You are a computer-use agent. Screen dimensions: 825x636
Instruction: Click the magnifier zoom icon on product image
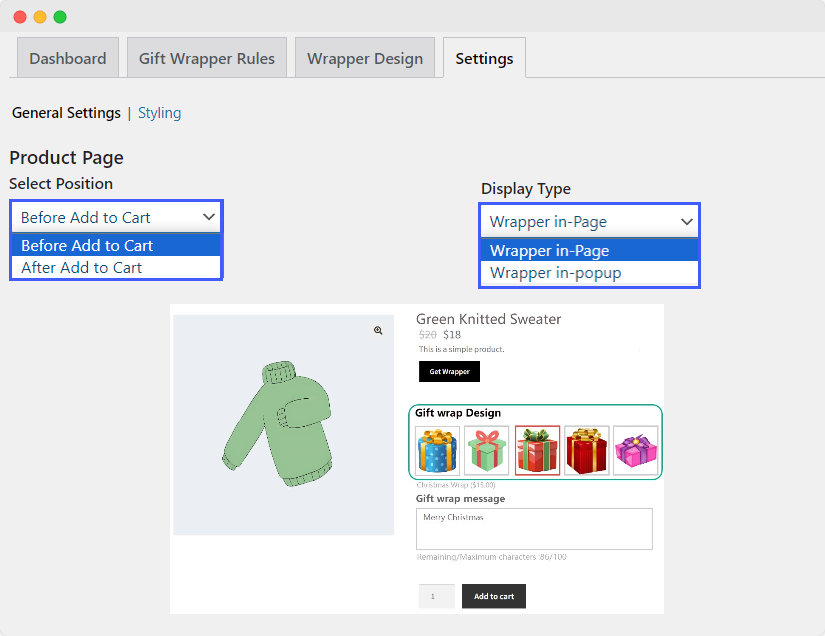(x=378, y=330)
